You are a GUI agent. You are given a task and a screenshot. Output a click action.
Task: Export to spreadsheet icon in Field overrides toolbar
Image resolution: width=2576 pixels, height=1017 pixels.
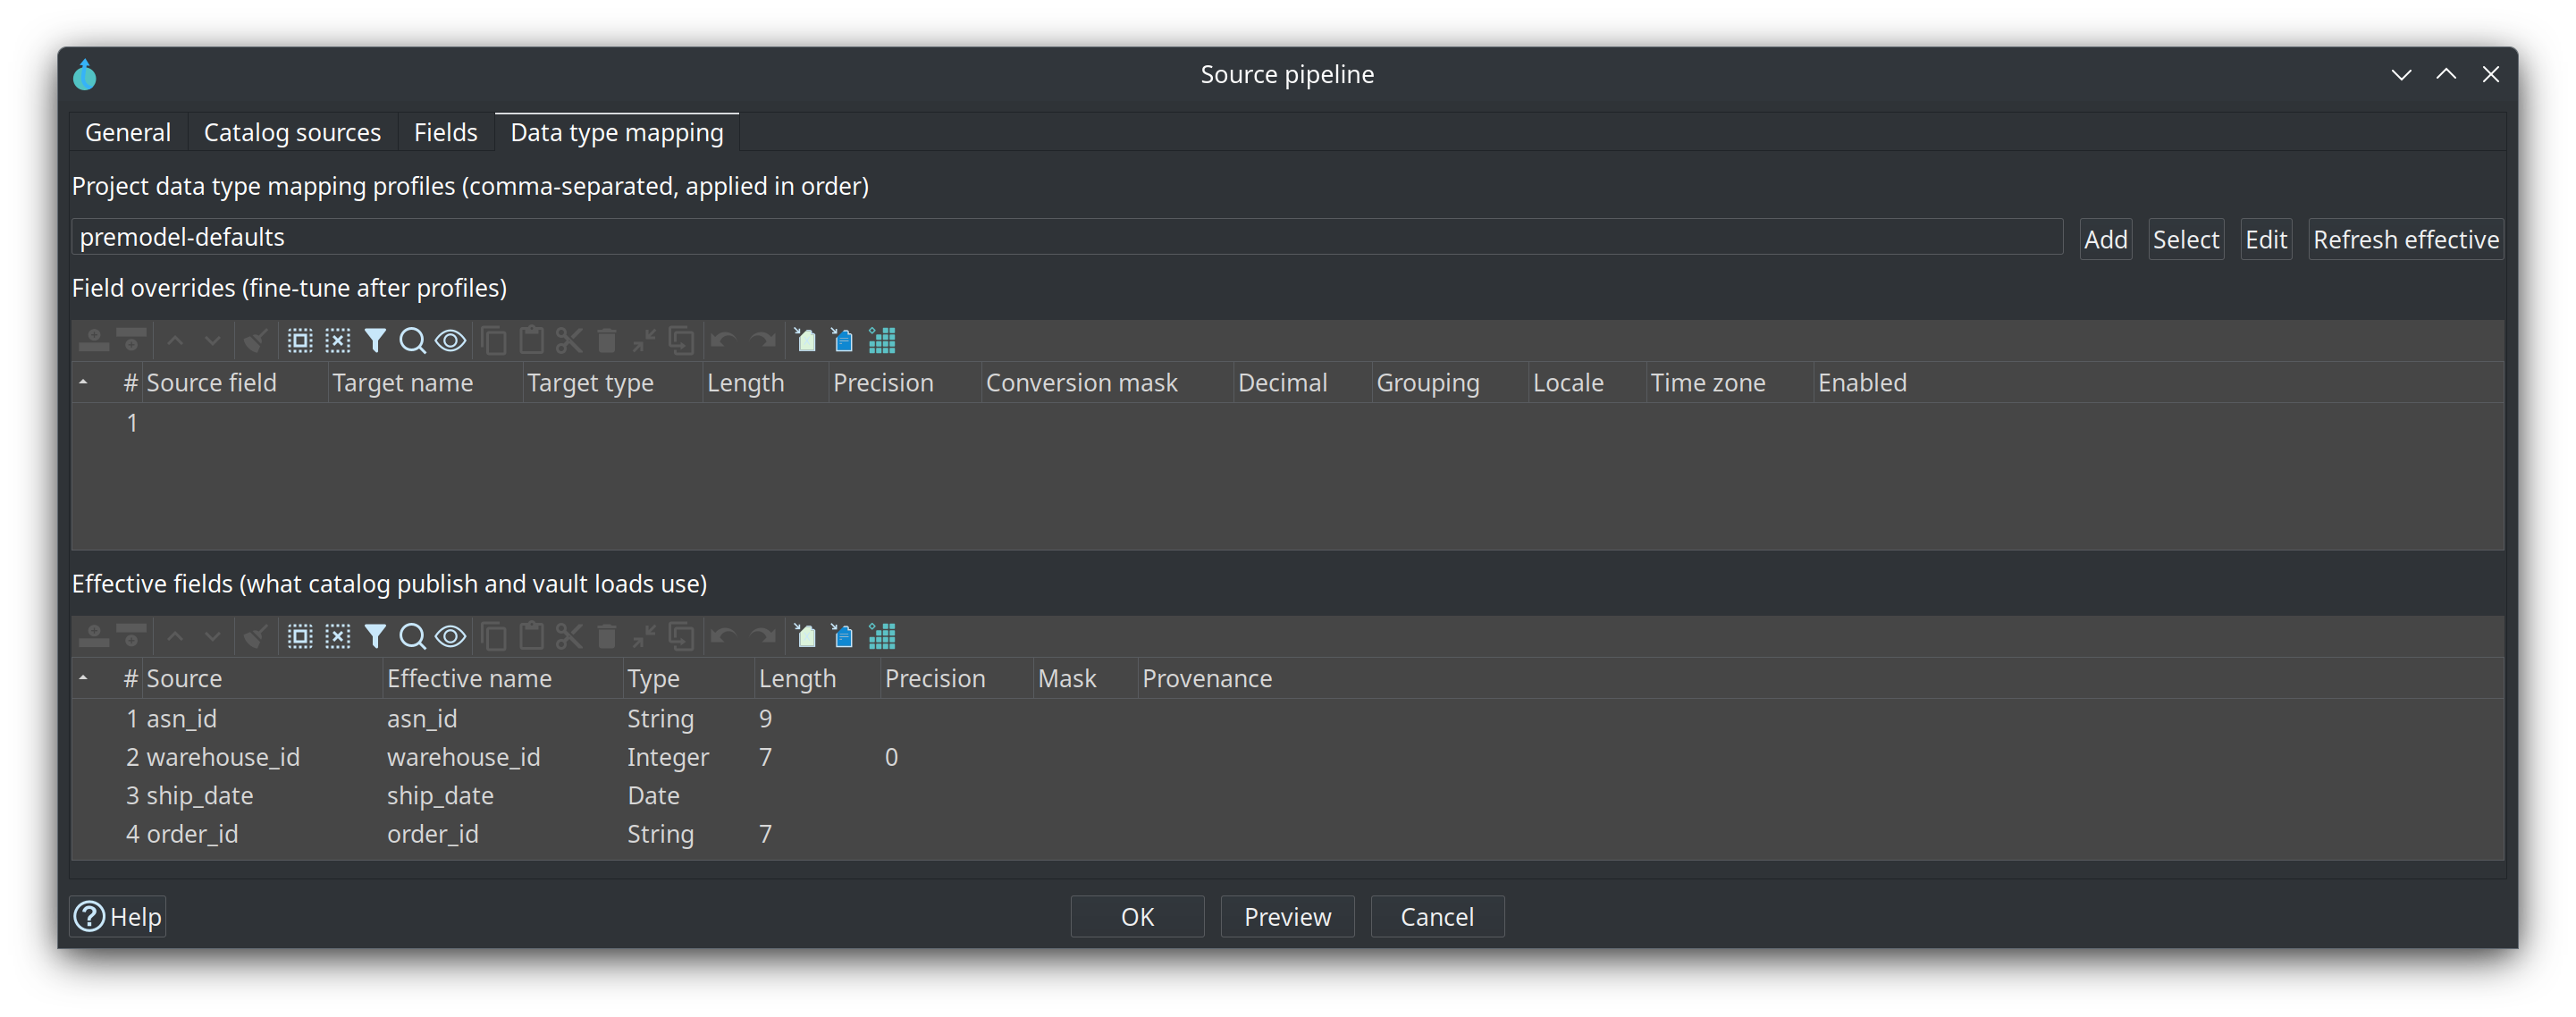805,341
